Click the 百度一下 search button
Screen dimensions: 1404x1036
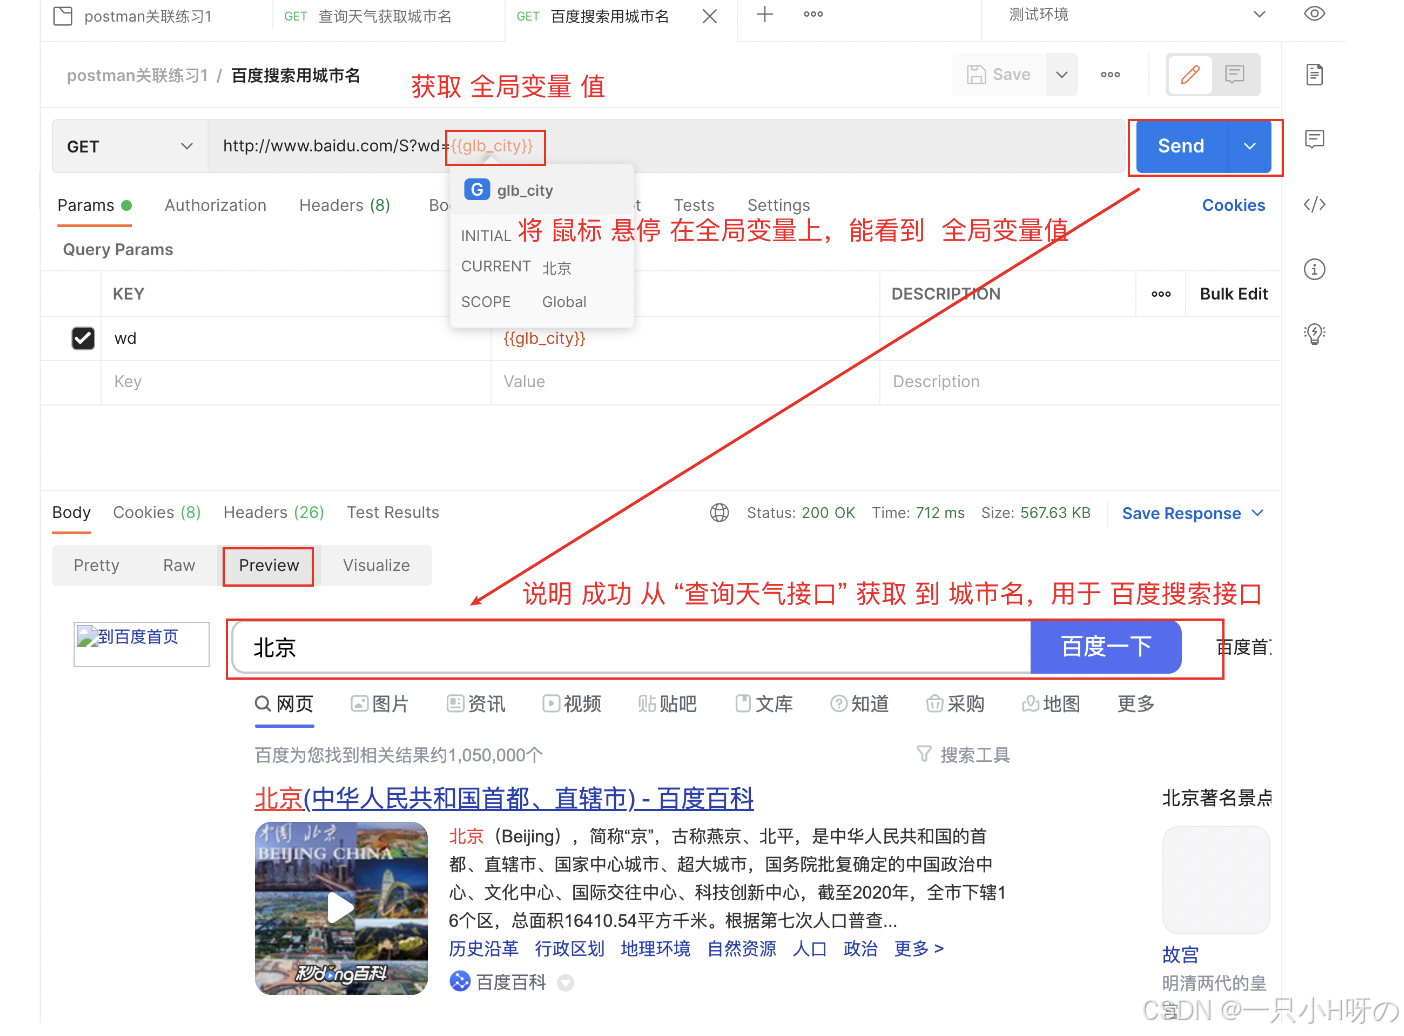[1106, 647]
